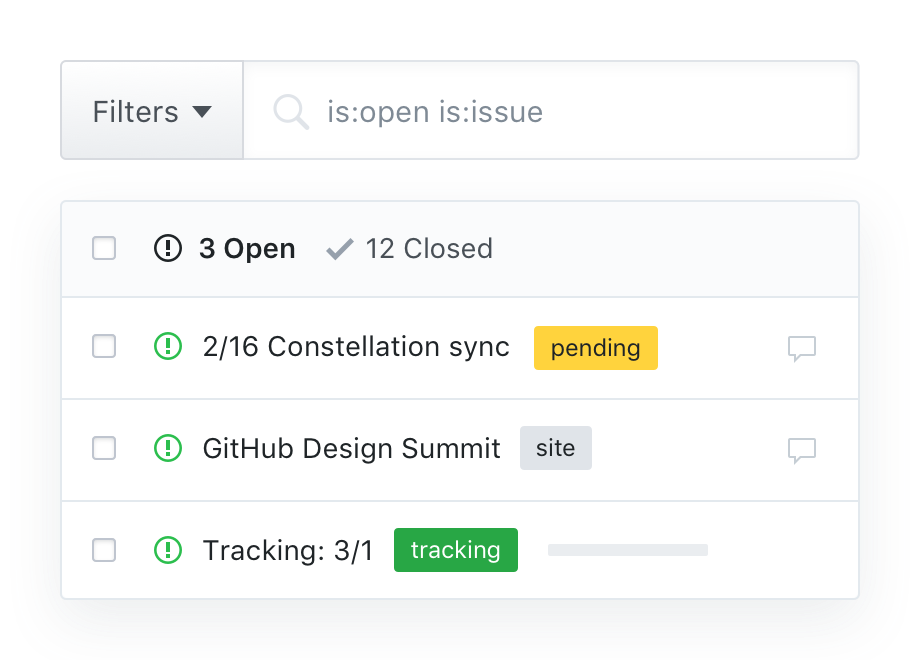
Task: Click the pending label on Constellation sync
Action: pos(595,348)
